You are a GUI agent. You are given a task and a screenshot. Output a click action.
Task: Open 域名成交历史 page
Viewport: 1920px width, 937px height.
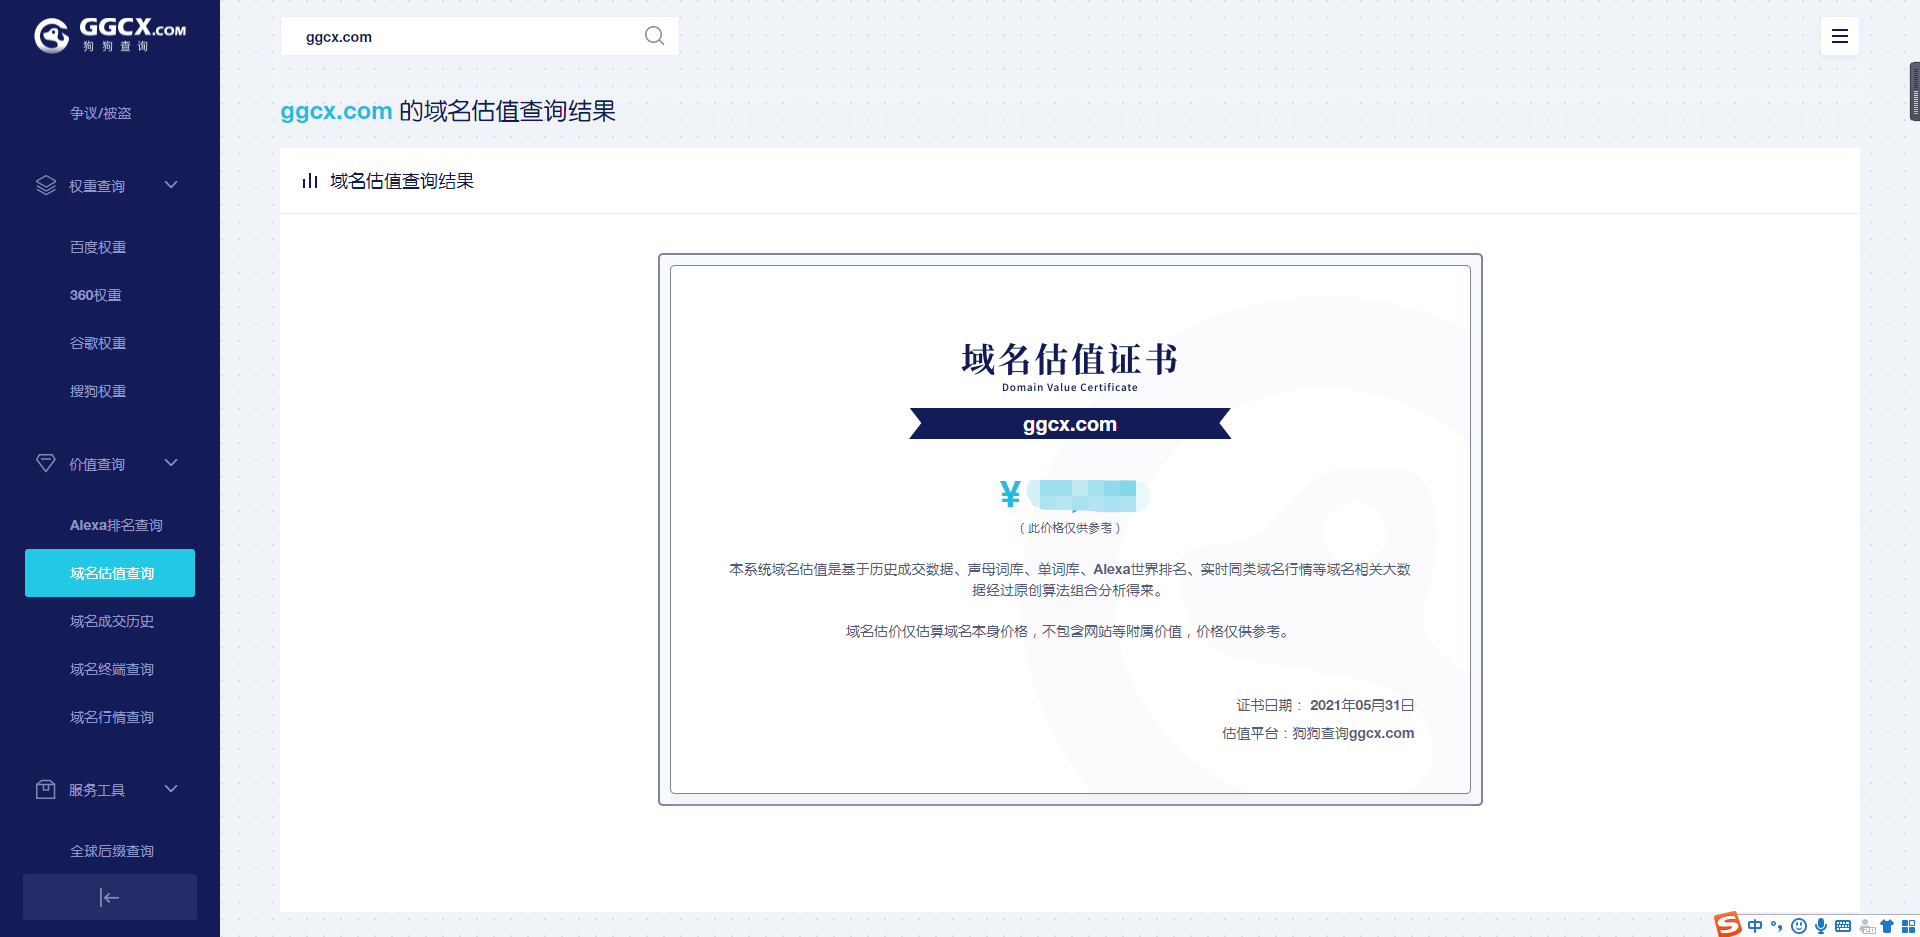point(112,621)
